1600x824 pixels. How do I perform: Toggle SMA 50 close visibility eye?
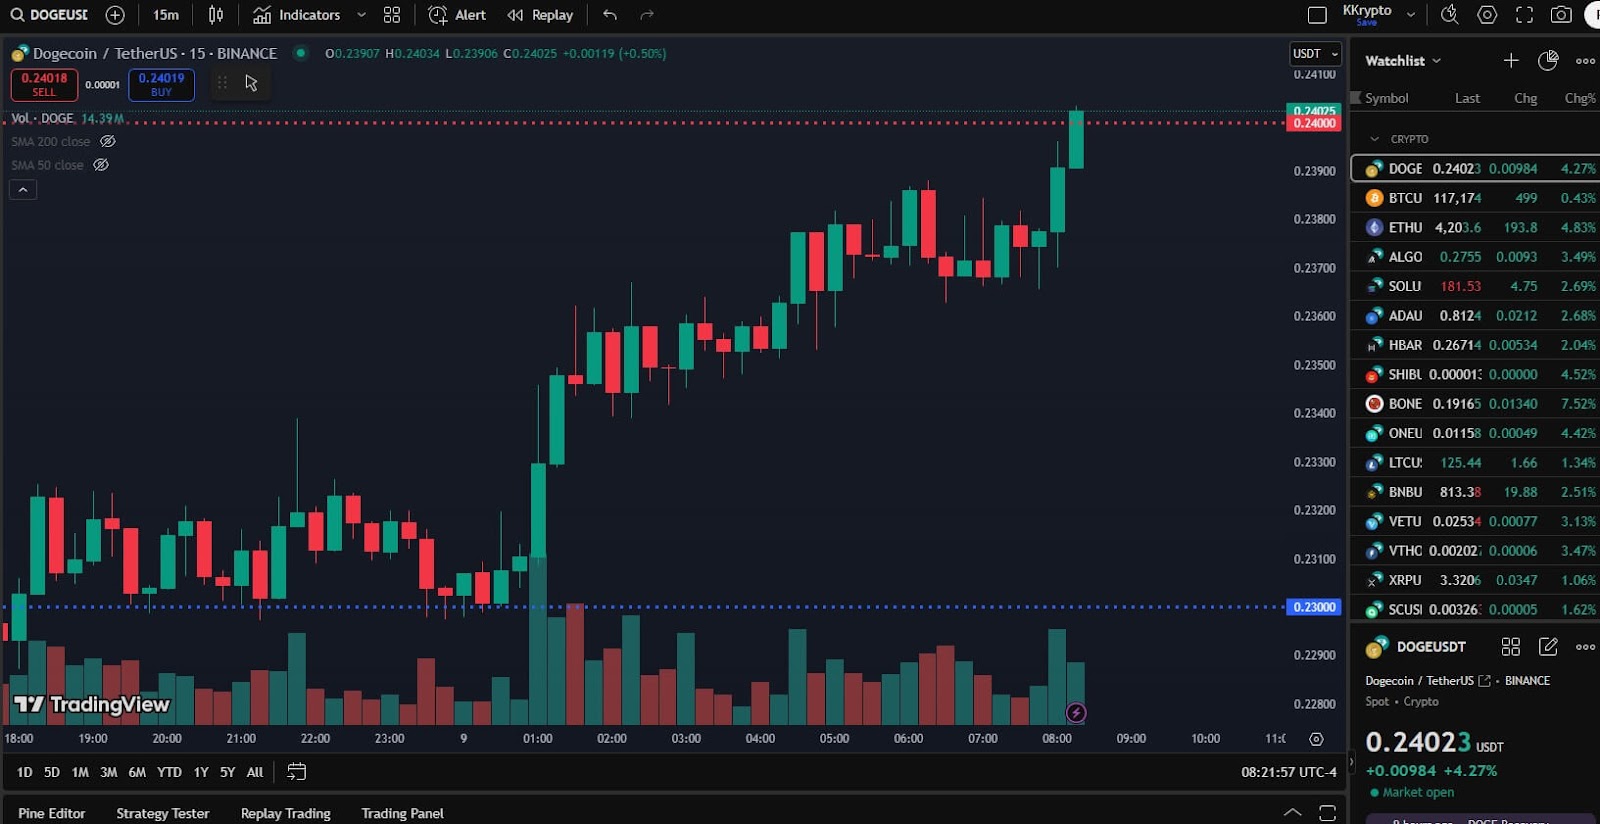[101, 165]
